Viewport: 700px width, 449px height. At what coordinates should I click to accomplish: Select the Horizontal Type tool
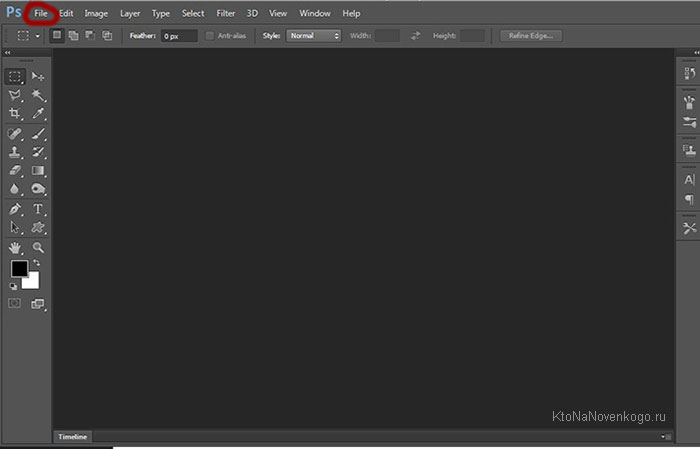pos(38,209)
